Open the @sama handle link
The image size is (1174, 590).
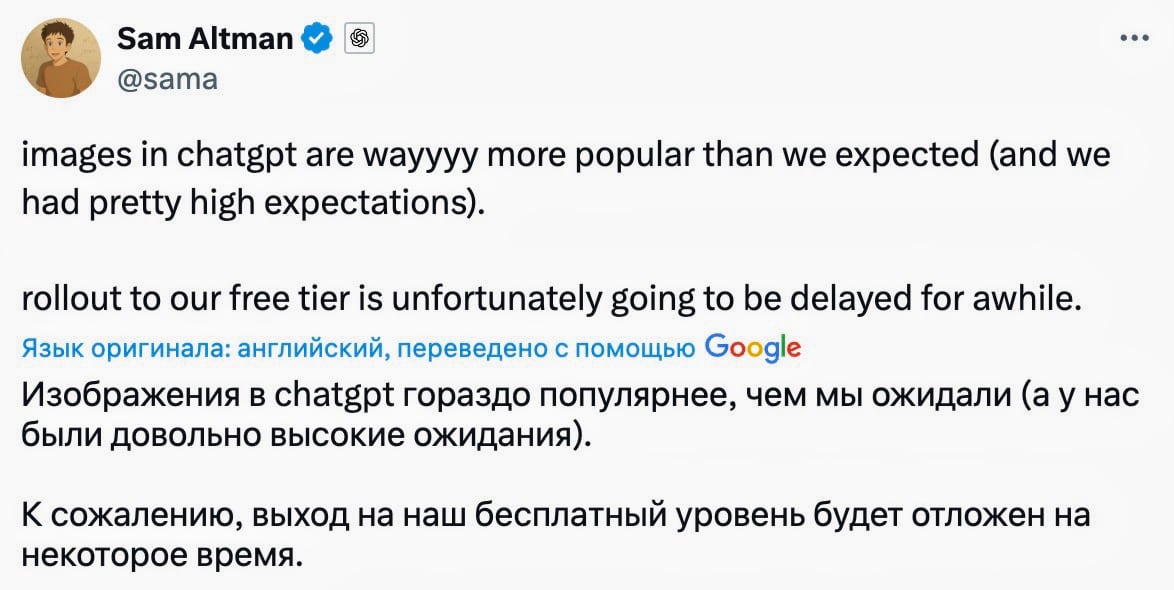pyautogui.click(x=167, y=78)
